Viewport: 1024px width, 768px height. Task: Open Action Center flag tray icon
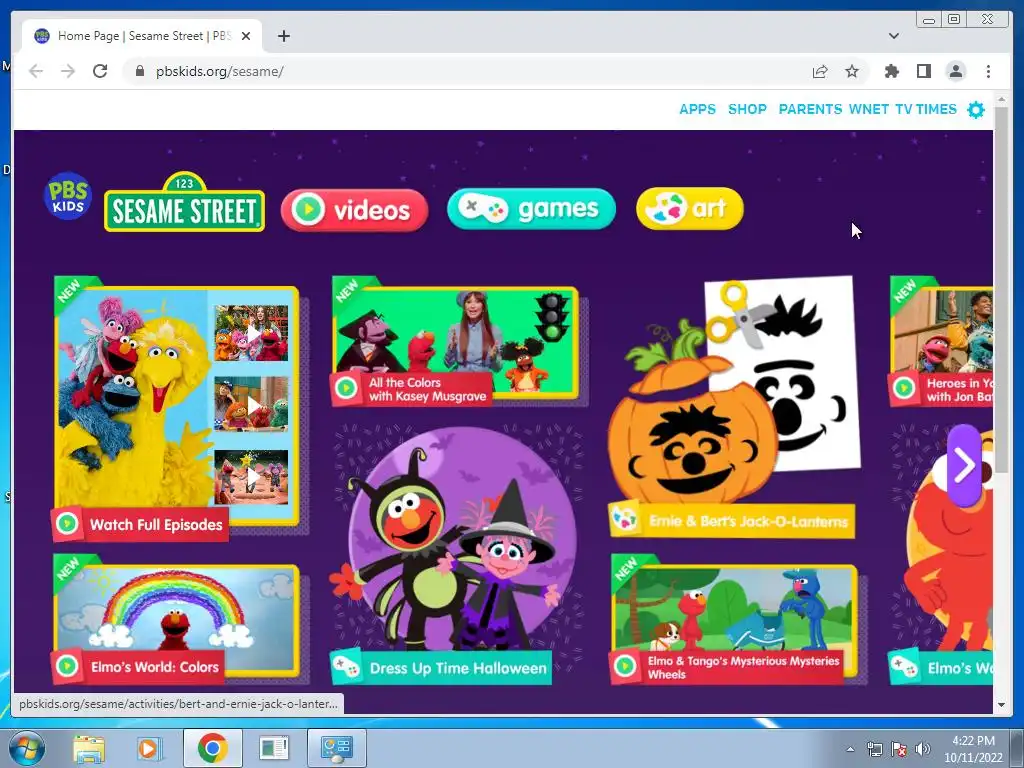pyautogui.click(x=899, y=749)
